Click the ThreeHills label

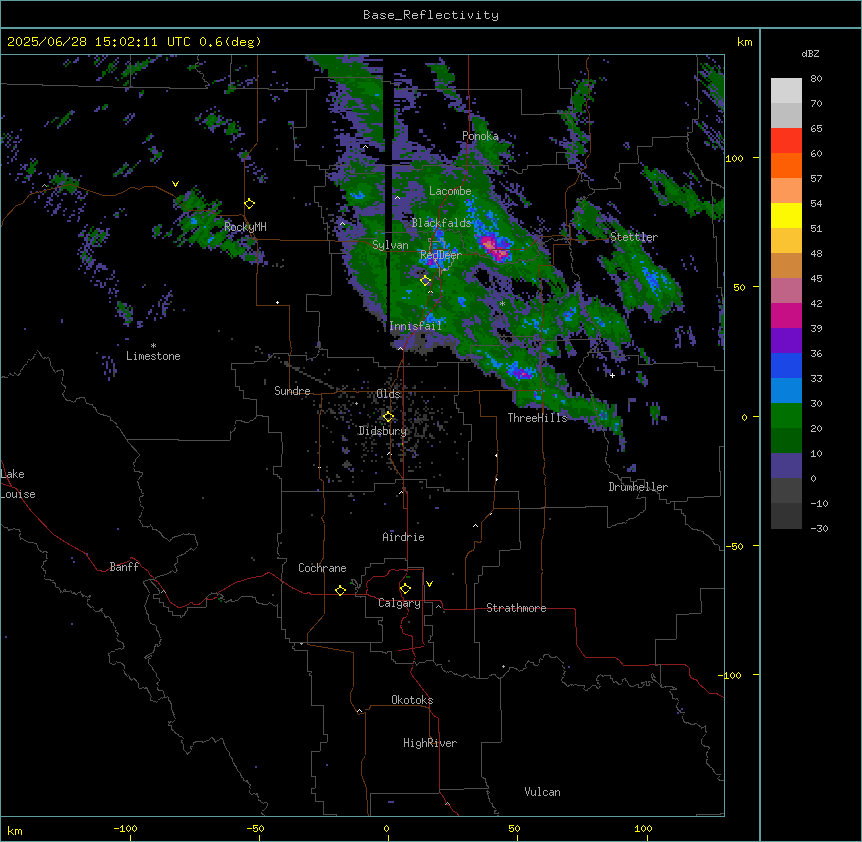[537, 418]
